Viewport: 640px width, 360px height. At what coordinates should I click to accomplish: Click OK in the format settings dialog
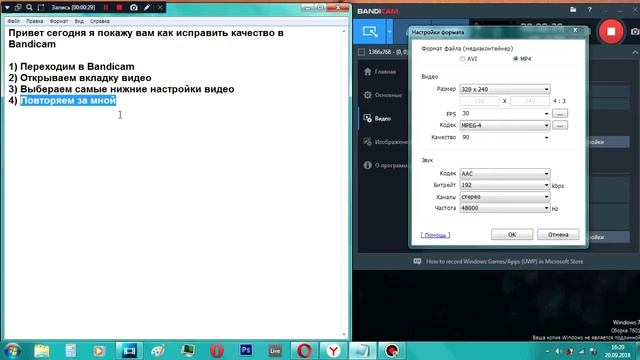[x=512, y=235]
